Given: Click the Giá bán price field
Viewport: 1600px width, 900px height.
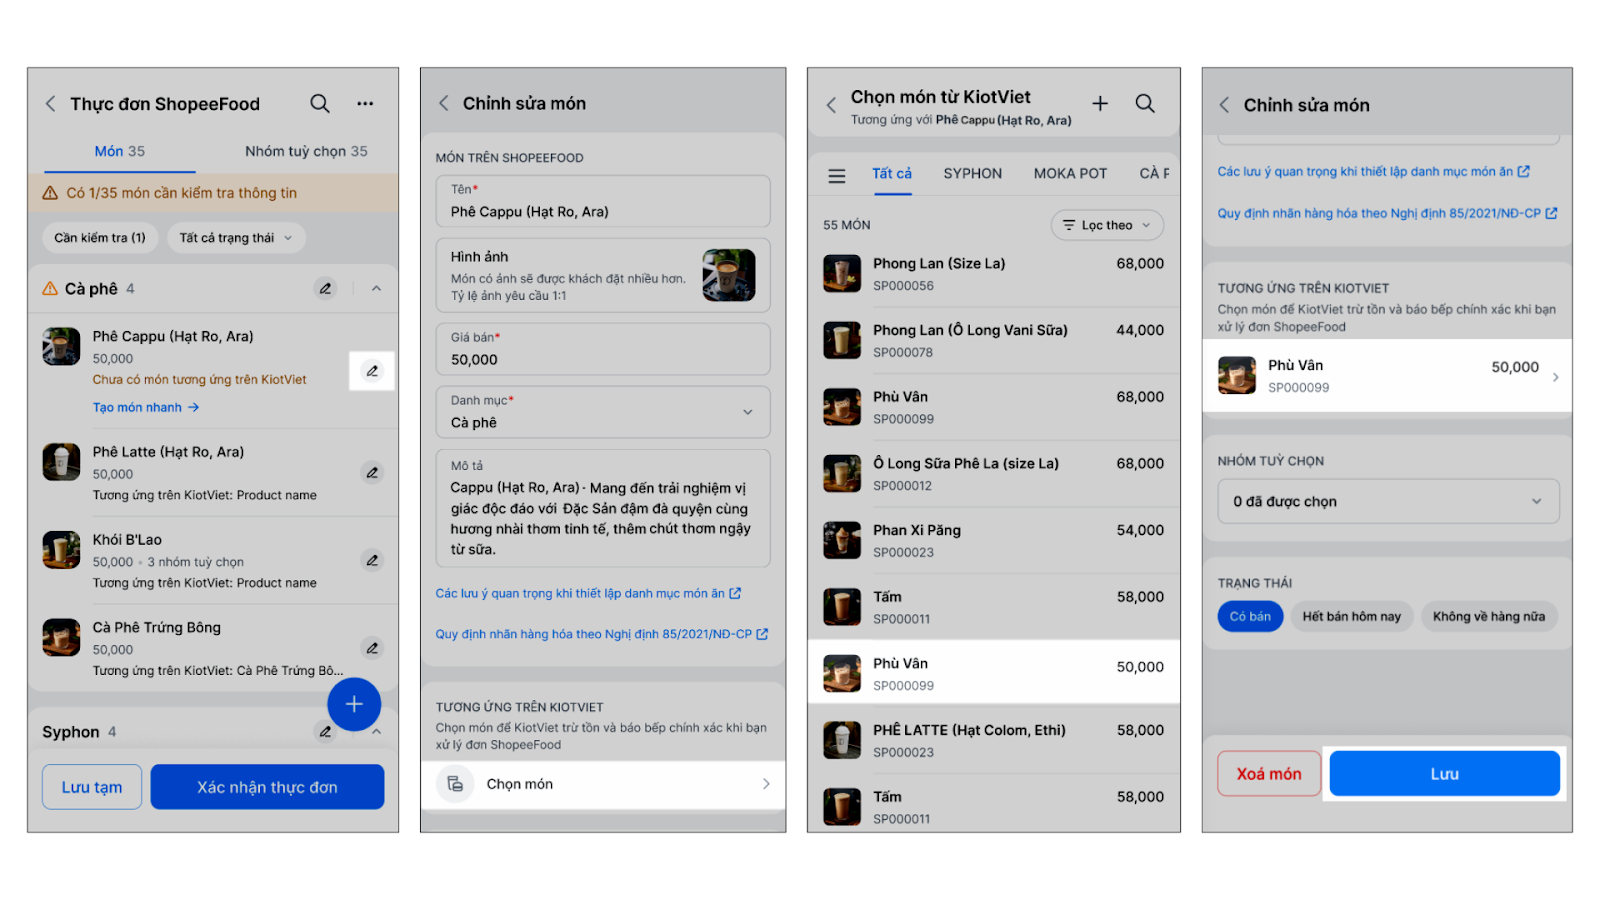Looking at the screenshot, I should [603, 349].
